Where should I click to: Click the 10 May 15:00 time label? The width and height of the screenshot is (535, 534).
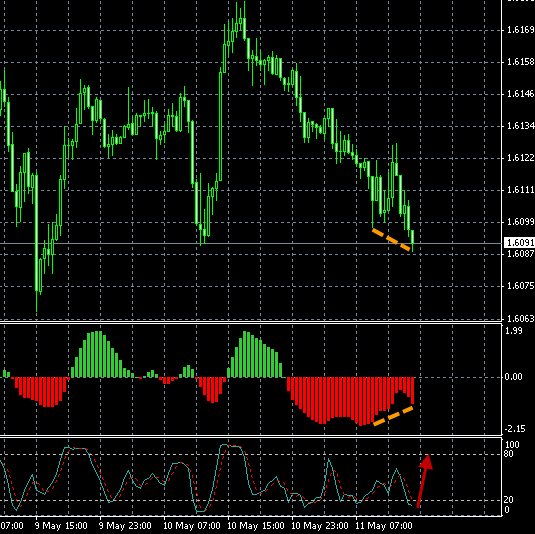click(256, 526)
